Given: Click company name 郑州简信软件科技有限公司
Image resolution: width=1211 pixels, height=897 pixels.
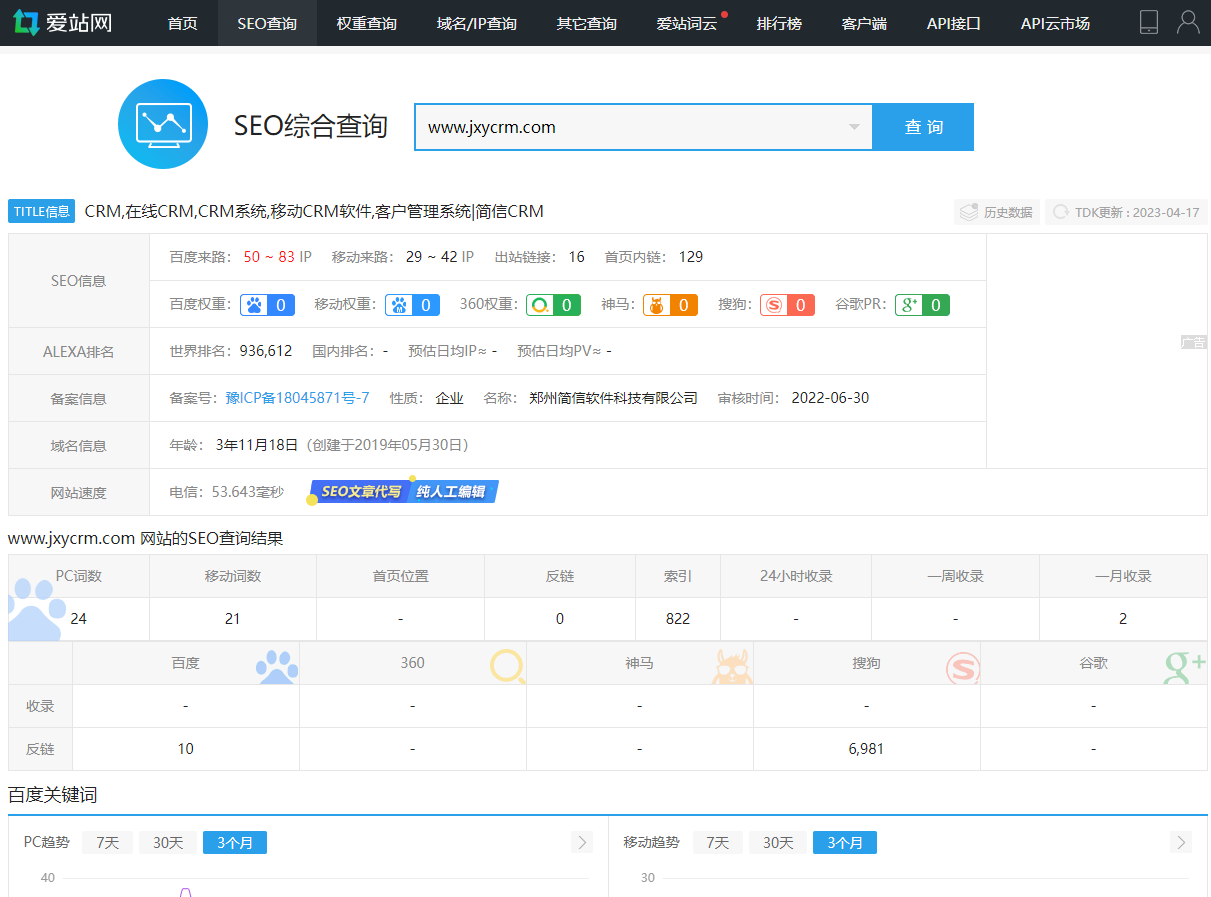Looking at the screenshot, I should [613, 398].
